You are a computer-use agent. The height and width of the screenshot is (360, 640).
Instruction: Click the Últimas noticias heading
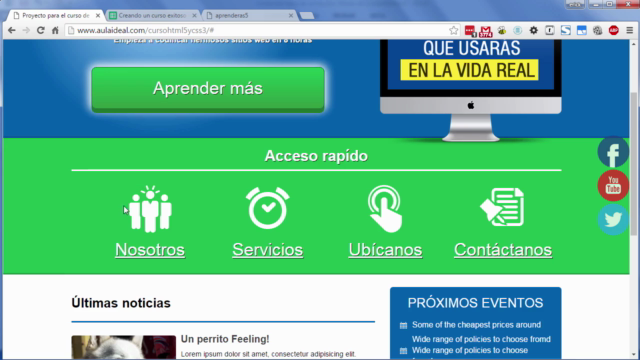click(x=121, y=303)
